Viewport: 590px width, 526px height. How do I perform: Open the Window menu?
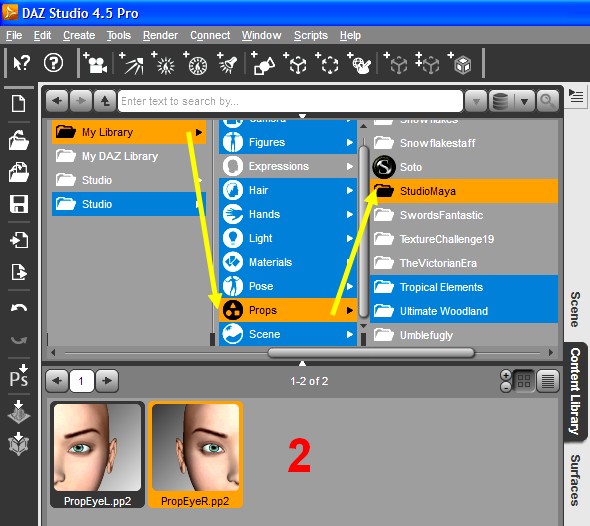point(262,35)
